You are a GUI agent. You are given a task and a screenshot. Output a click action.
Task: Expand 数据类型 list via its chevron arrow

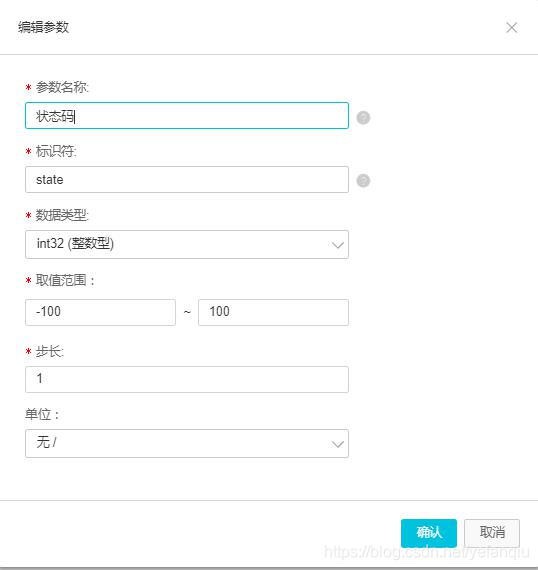coord(337,245)
